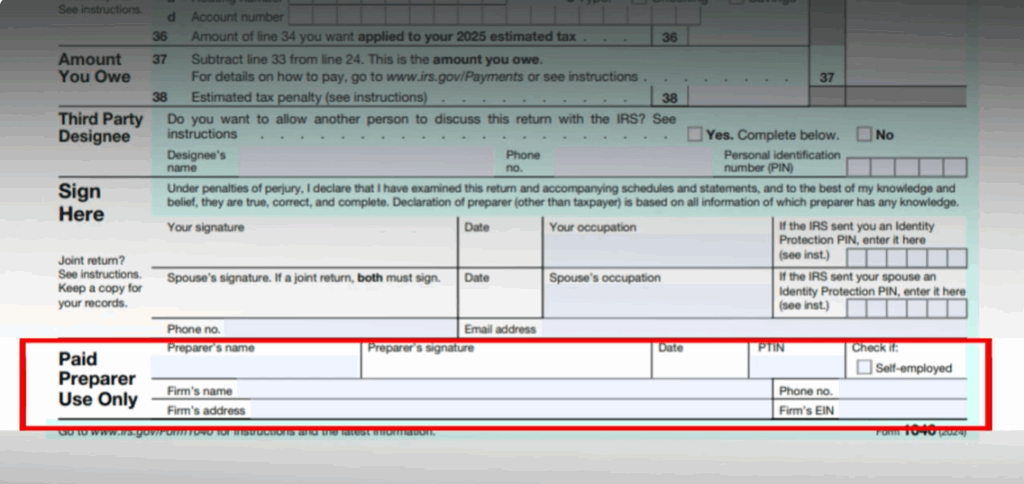Click your Identity Protection PIN boxes
Viewport: 1024px width, 484px height.
point(906,258)
